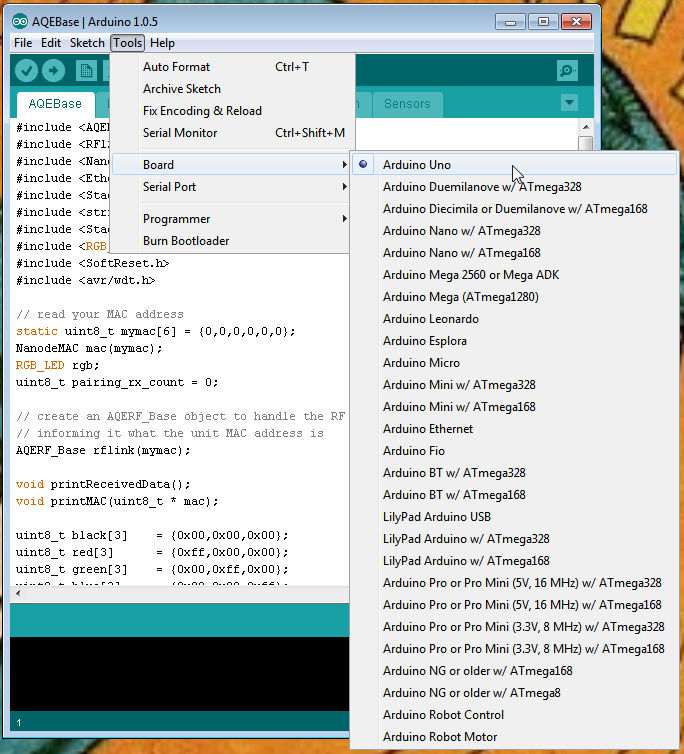Open the Help menu
684x754 pixels.
pyautogui.click(x=163, y=43)
